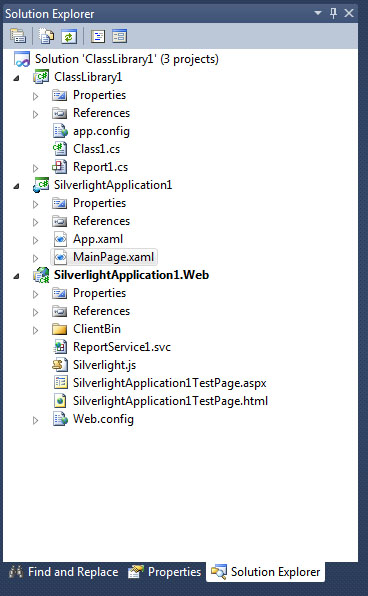This screenshot has width=368, height=596.
Task: Click the ReportService1.svc file icon
Action: pos(60,347)
